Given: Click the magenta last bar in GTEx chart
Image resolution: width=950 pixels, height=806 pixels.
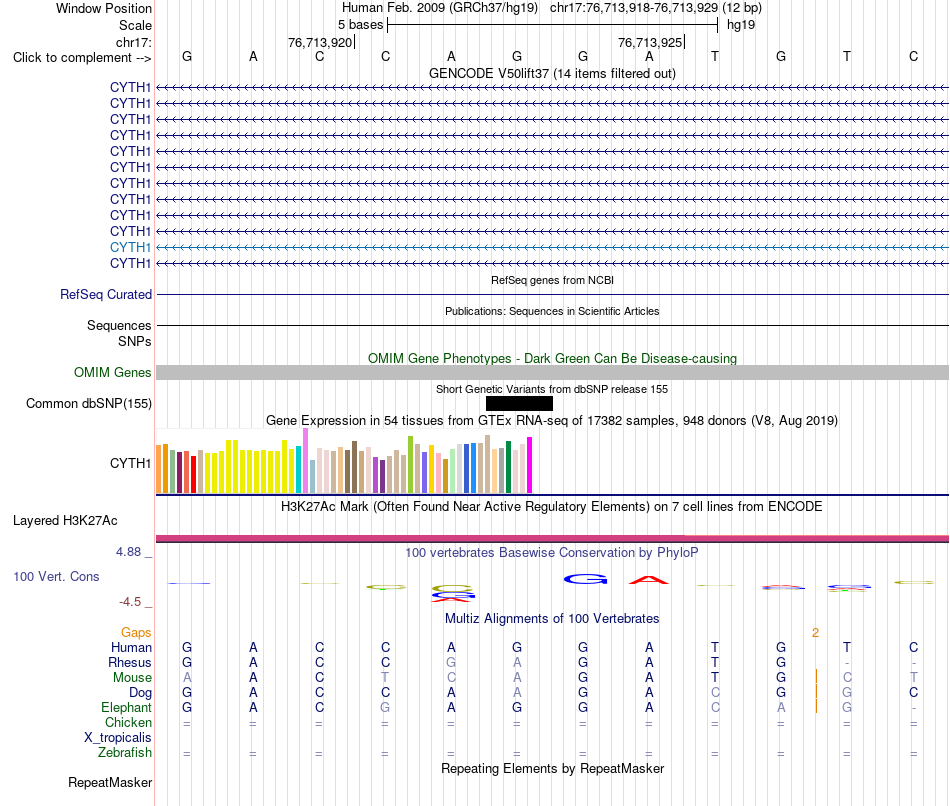Looking at the screenshot, I should [x=530, y=465].
